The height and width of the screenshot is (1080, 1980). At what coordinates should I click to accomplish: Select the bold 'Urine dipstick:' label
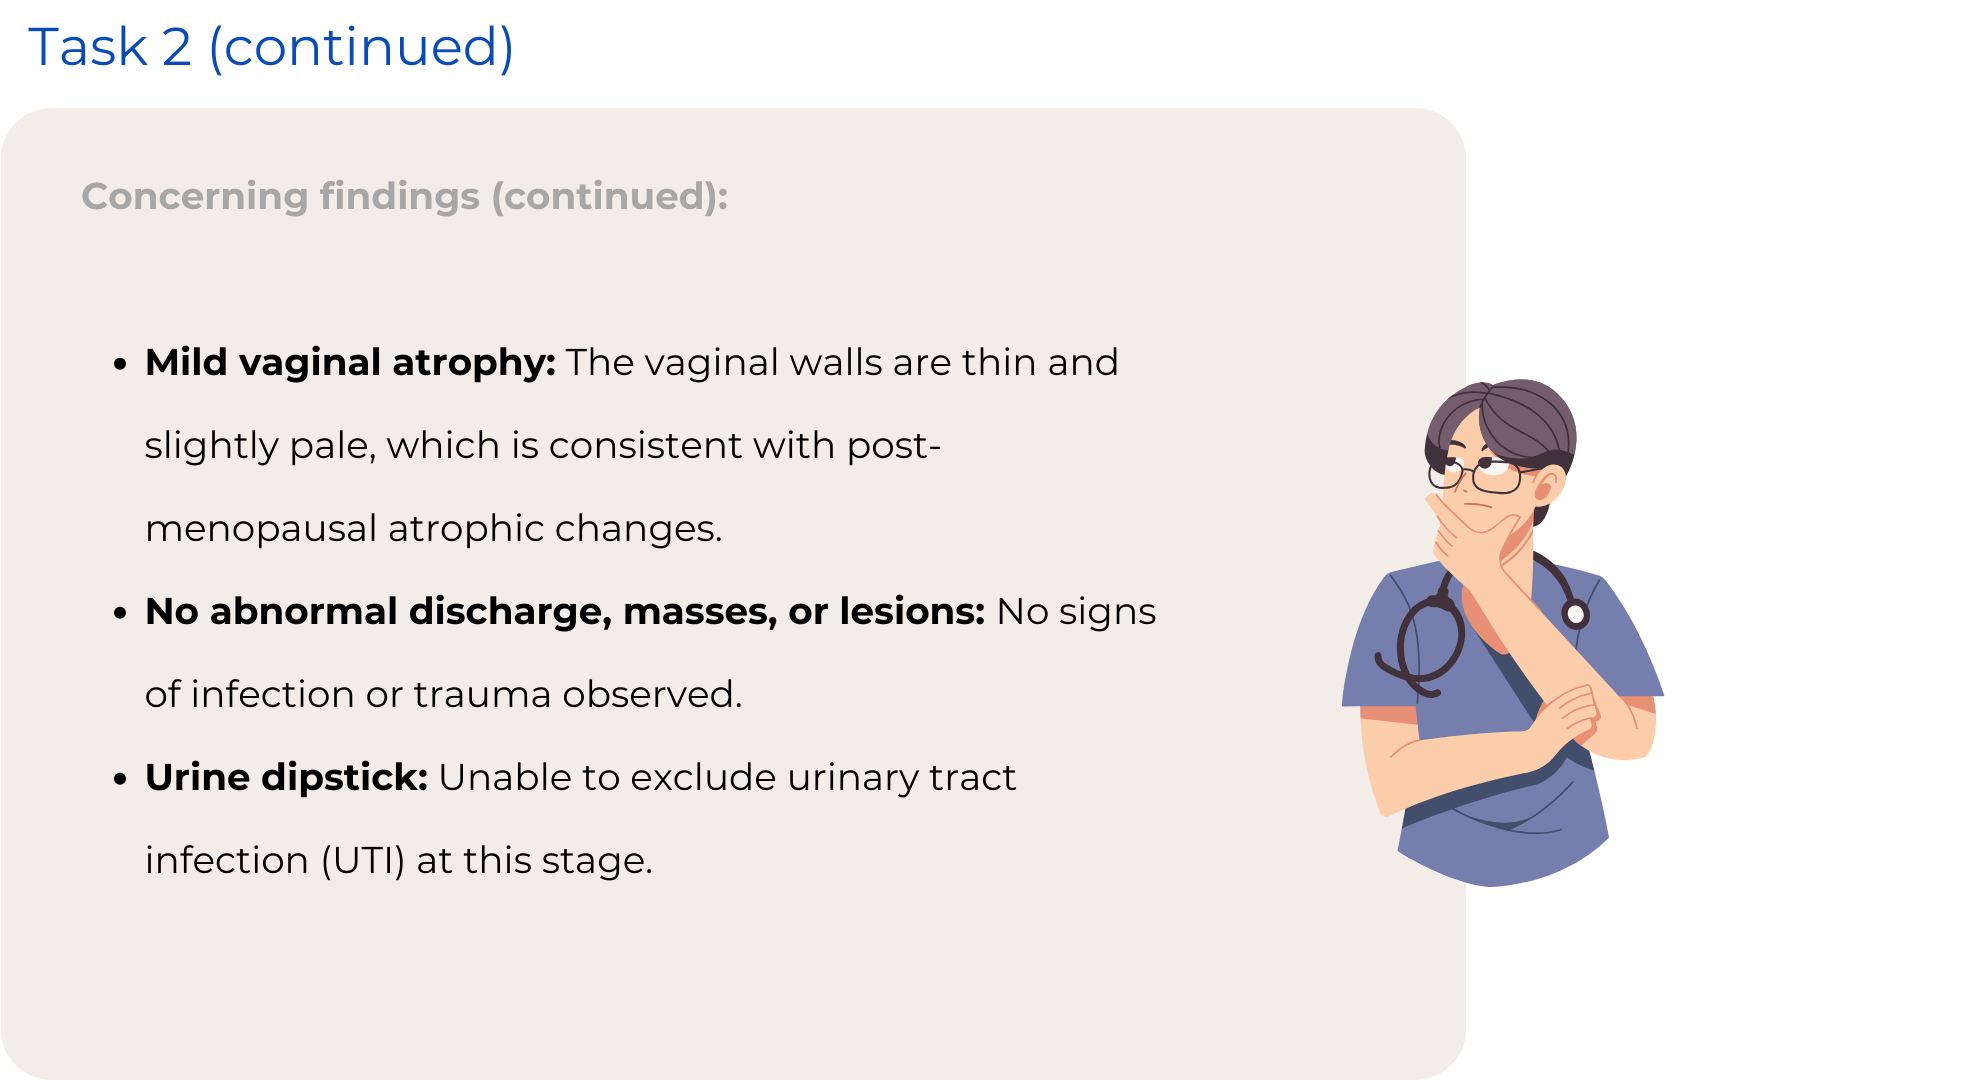click(286, 777)
